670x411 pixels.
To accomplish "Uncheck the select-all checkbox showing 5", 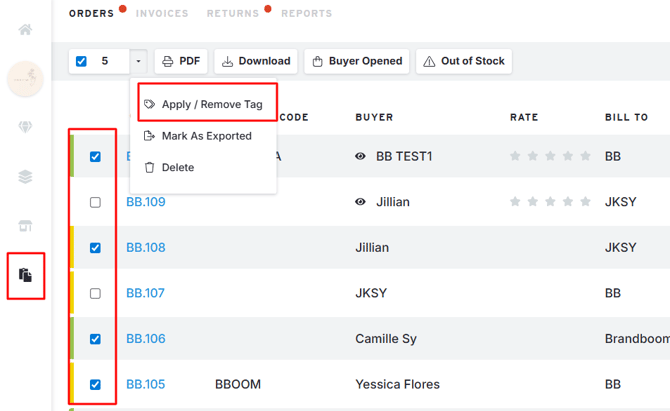I will 81,61.
